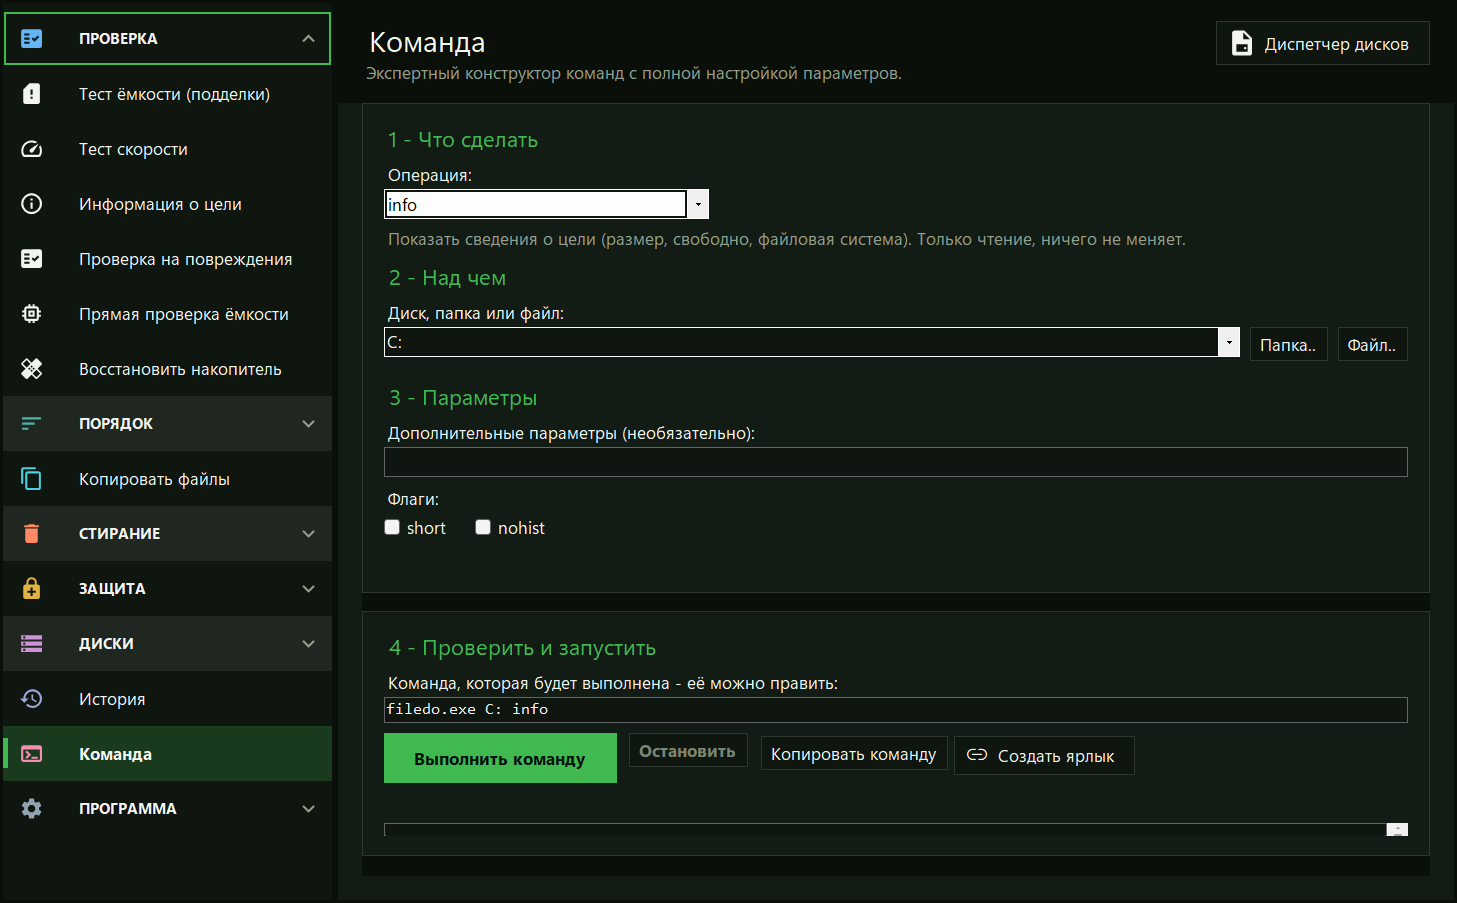Expand the ЗАЩИТА section chevron
The width and height of the screenshot is (1457, 903).
click(308, 589)
